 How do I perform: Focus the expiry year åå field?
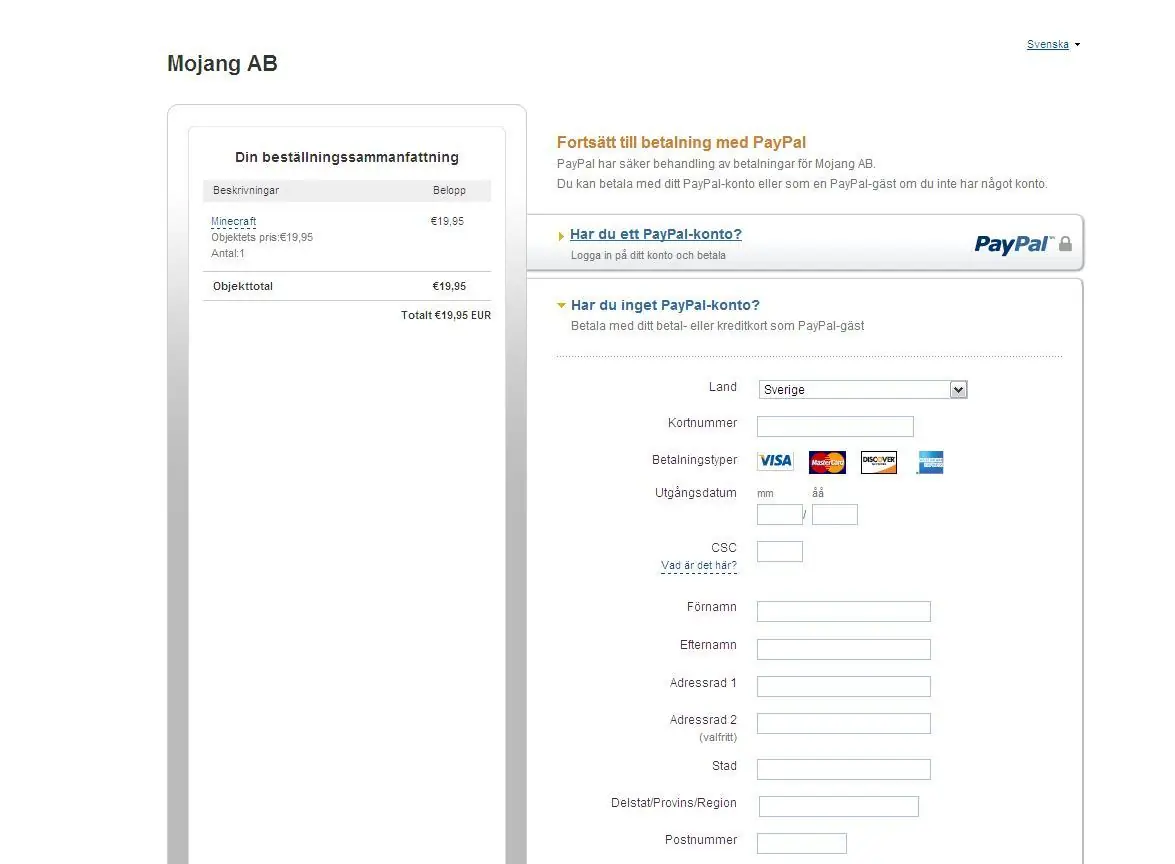[834, 514]
